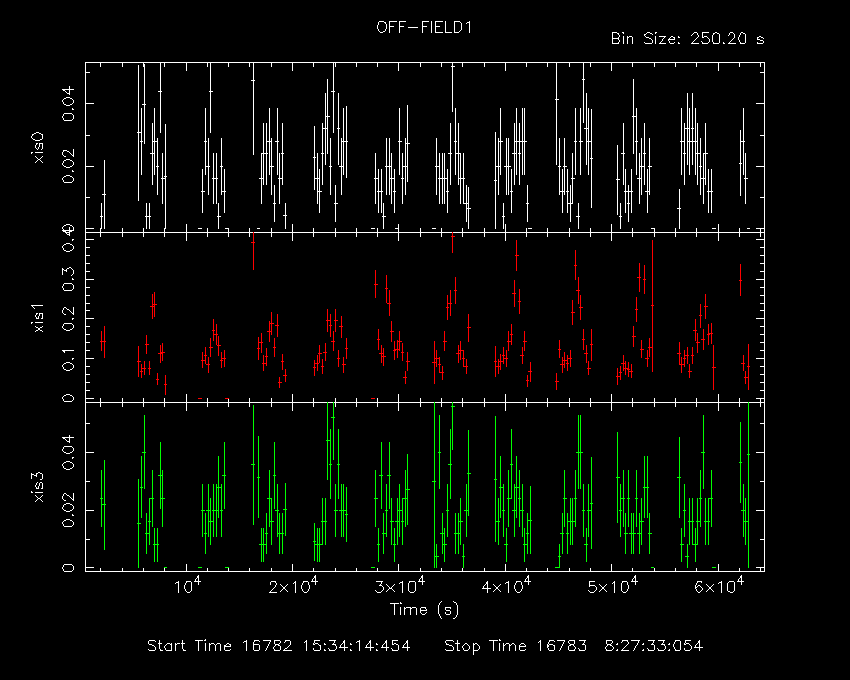
Task: Click the 0.04 tick label on xis0 axis
Action: (69, 103)
